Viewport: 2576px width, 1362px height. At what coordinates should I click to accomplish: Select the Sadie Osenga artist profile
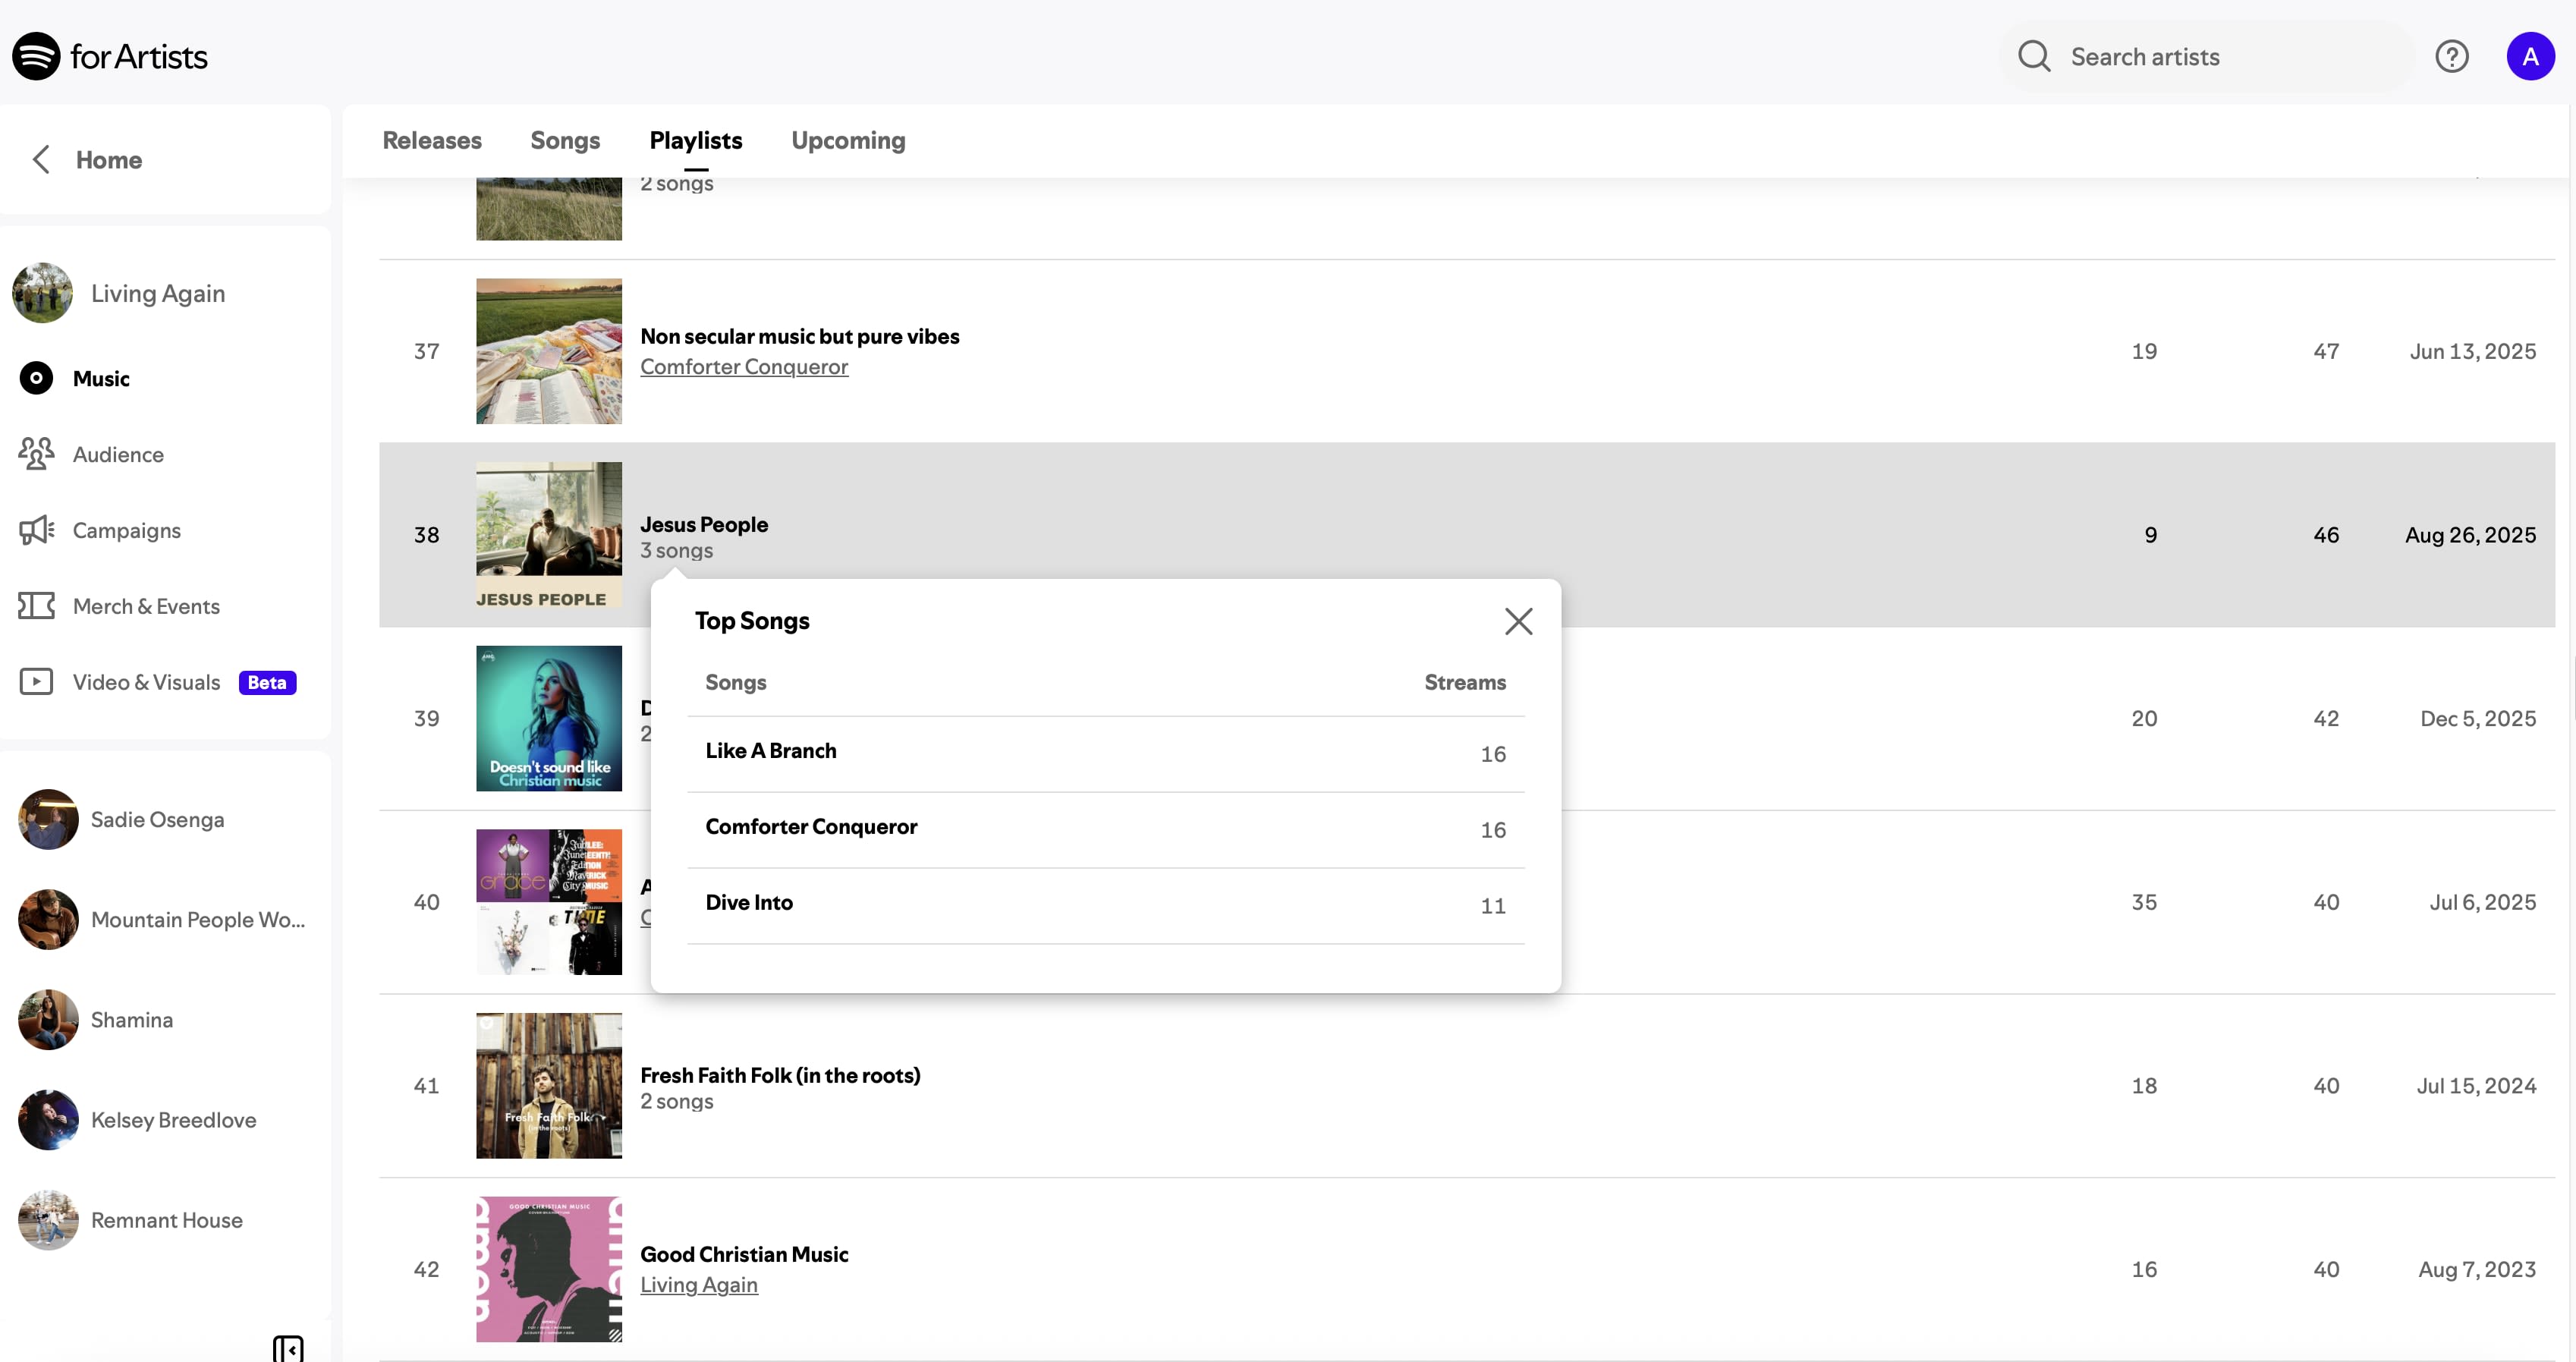pyautogui.click(x=157, y=820)
